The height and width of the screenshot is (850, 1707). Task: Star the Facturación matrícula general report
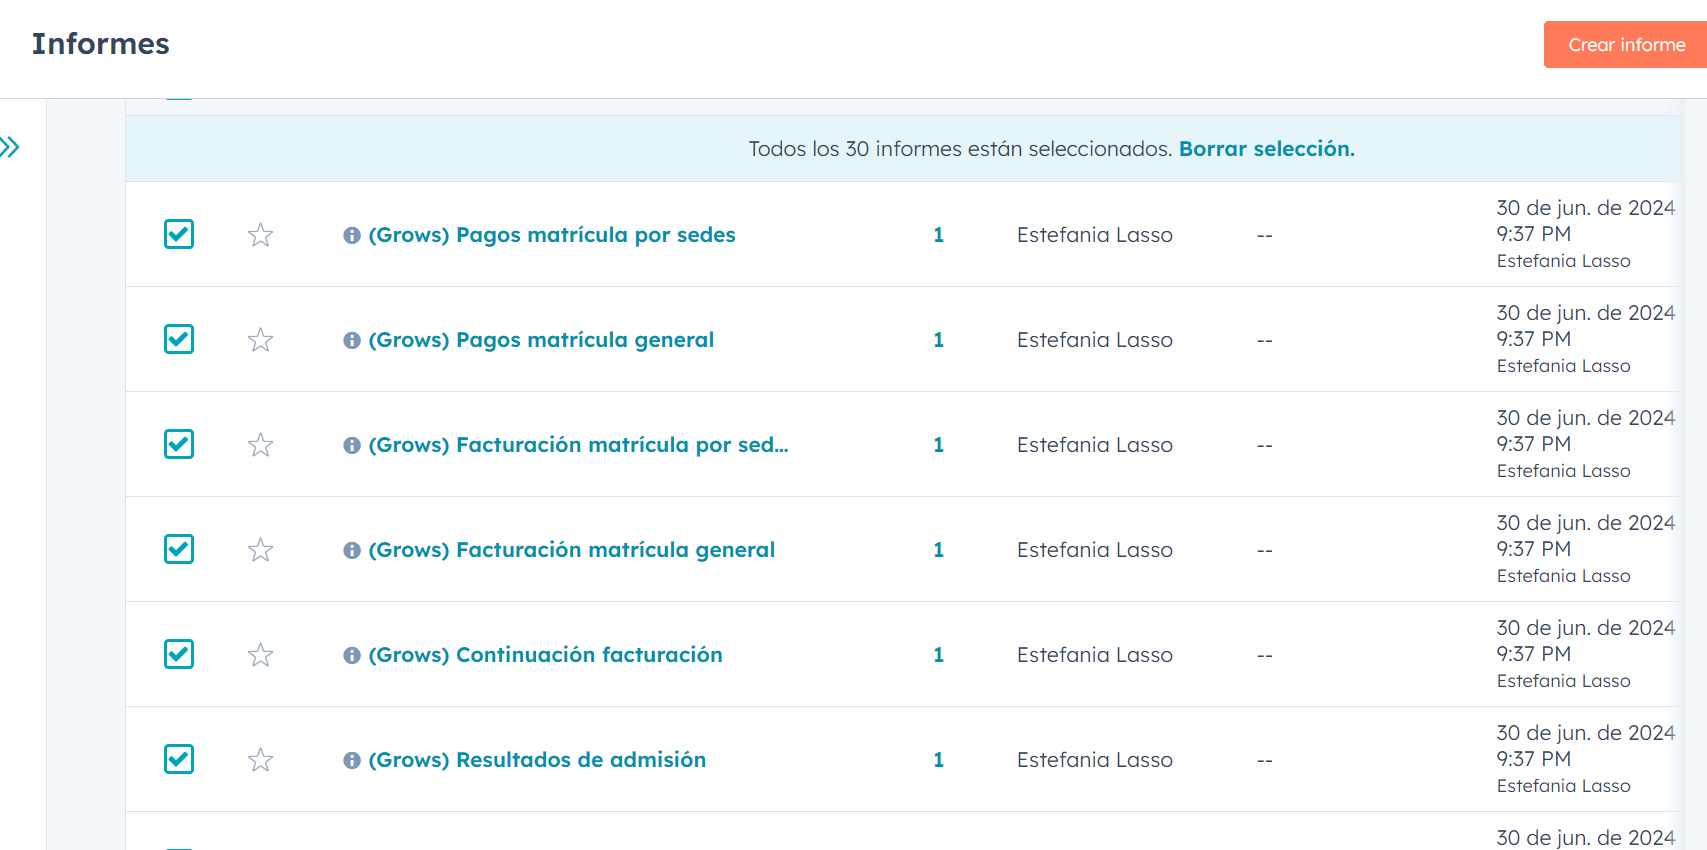[x=261, y=550]
